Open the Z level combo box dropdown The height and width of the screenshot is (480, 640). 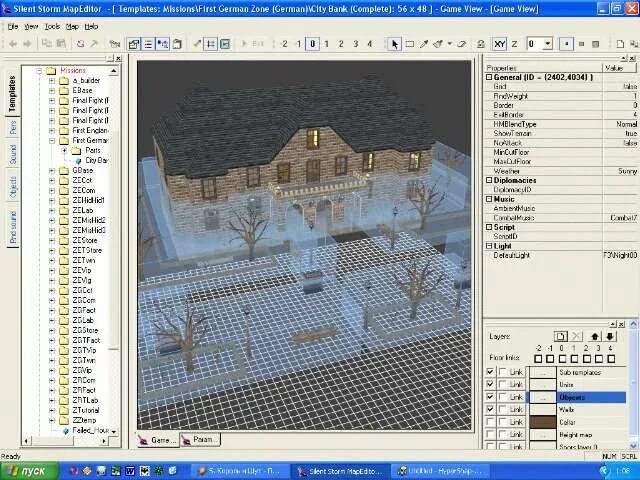pos(548,44)
